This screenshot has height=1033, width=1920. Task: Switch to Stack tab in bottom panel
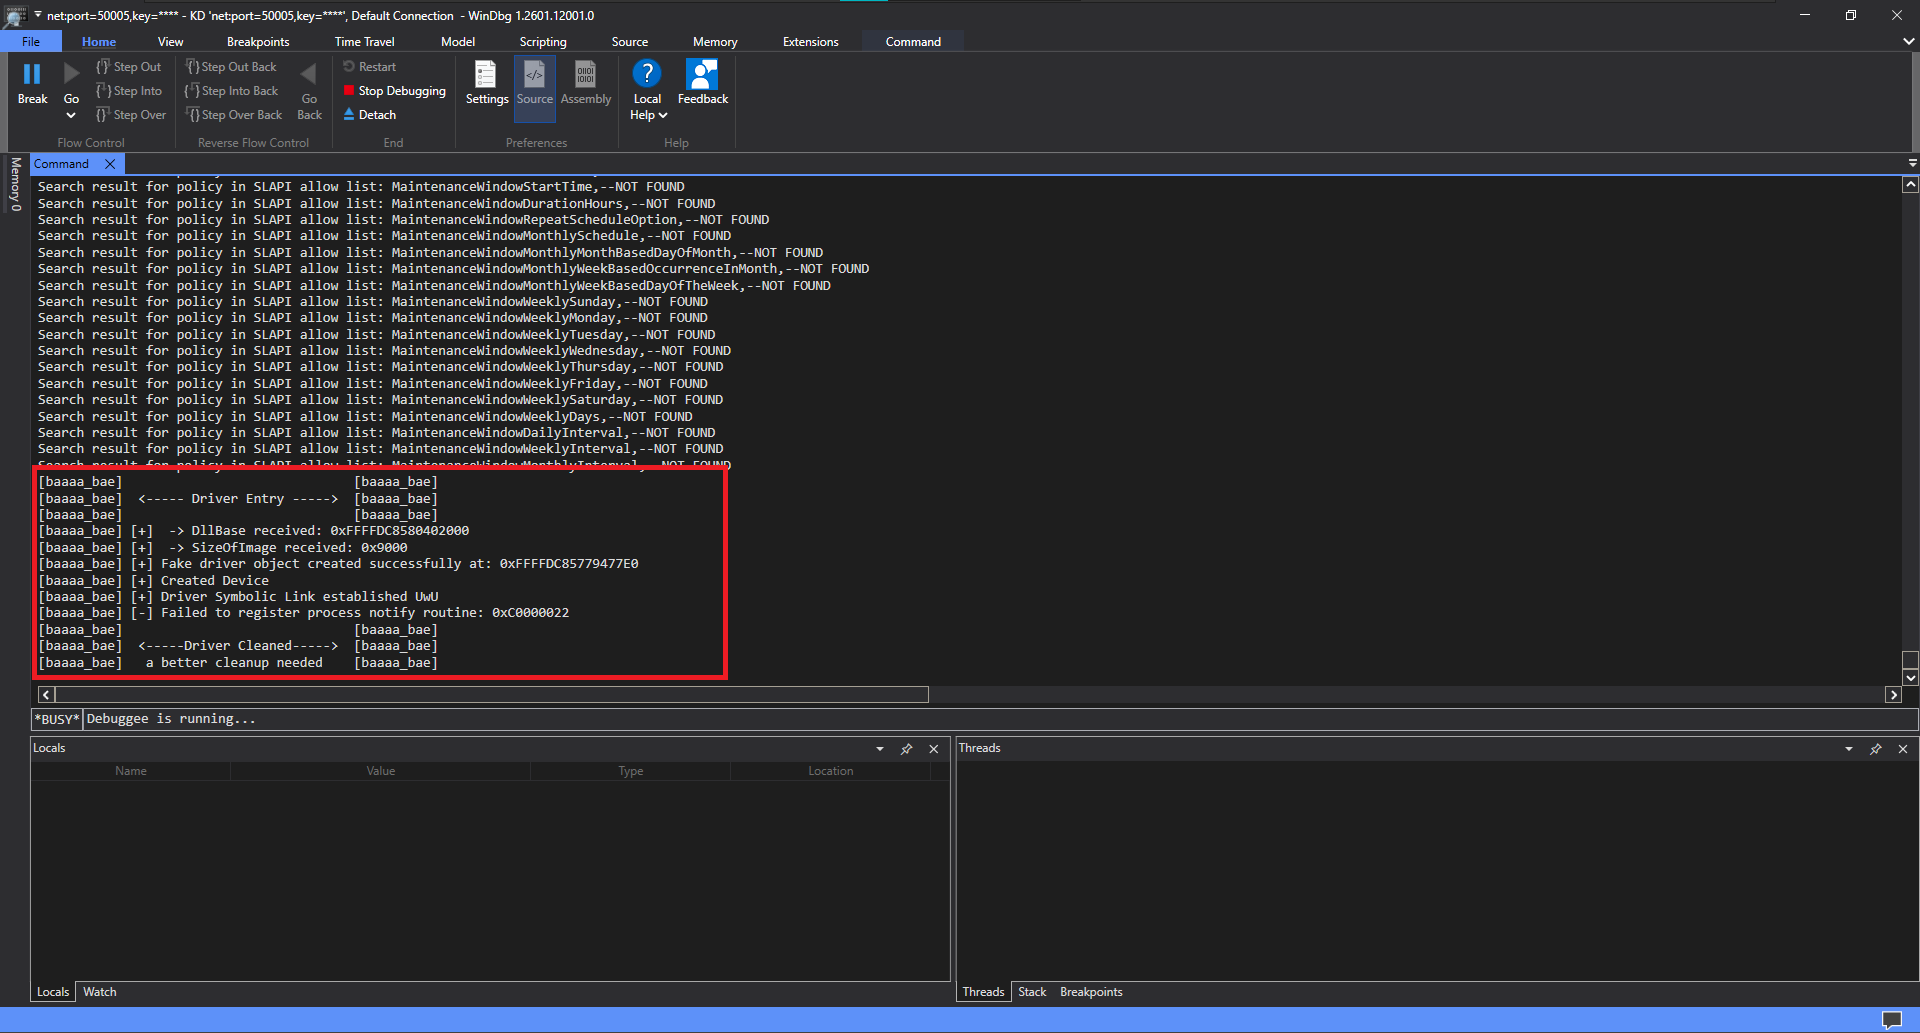tap(1032, 992)
